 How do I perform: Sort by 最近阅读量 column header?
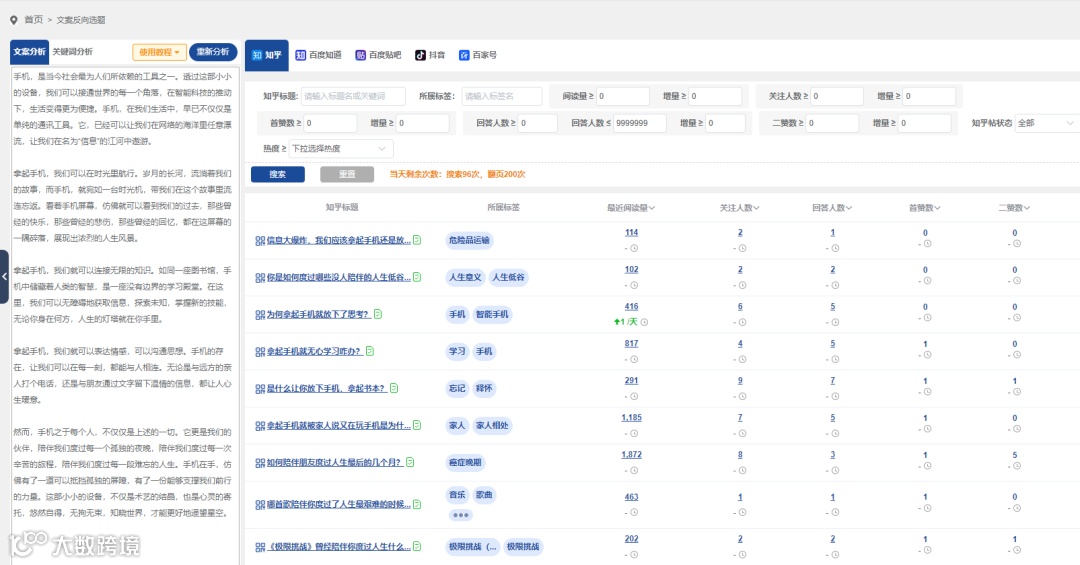(x=631, y=207)
